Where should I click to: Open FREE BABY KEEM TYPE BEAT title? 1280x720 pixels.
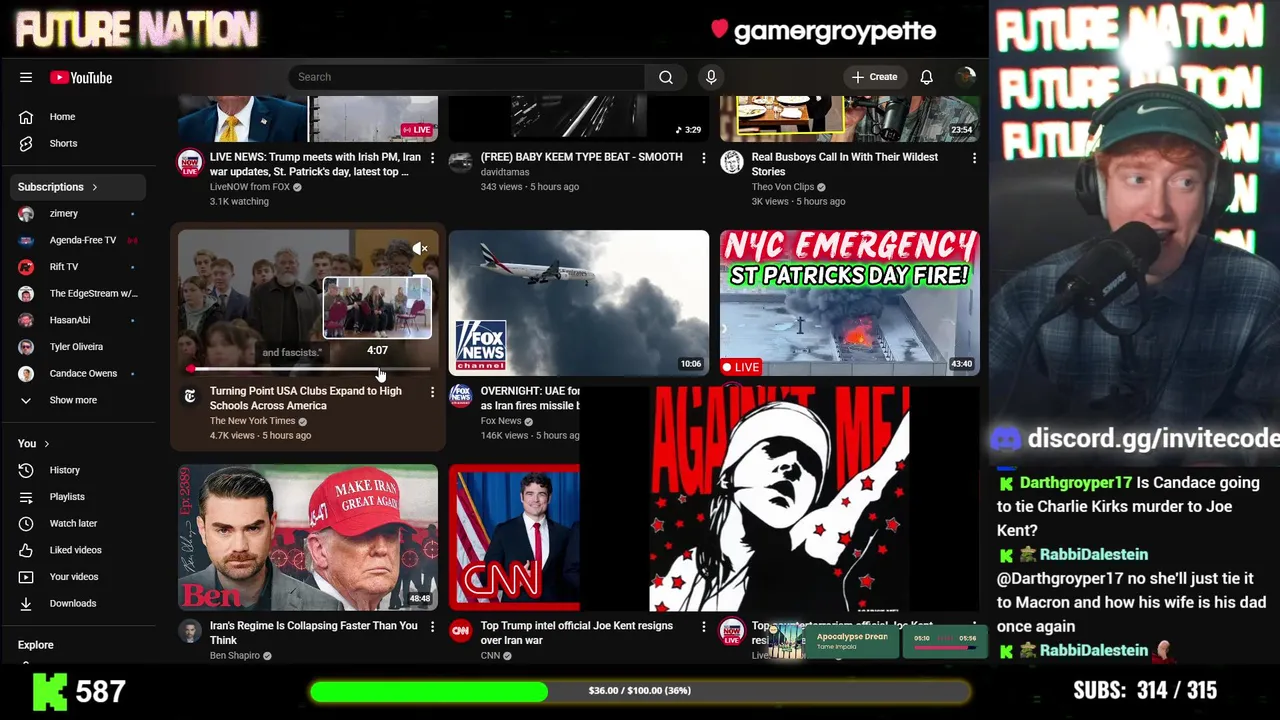581,157
